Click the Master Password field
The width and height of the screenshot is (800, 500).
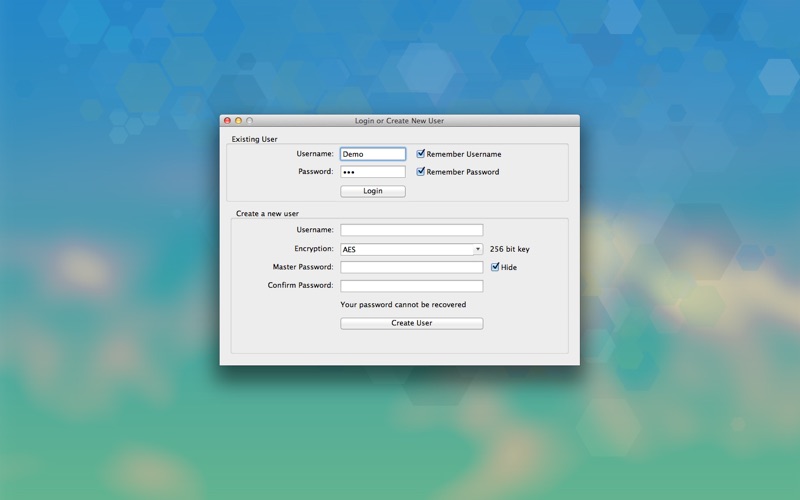click(412, 267)
